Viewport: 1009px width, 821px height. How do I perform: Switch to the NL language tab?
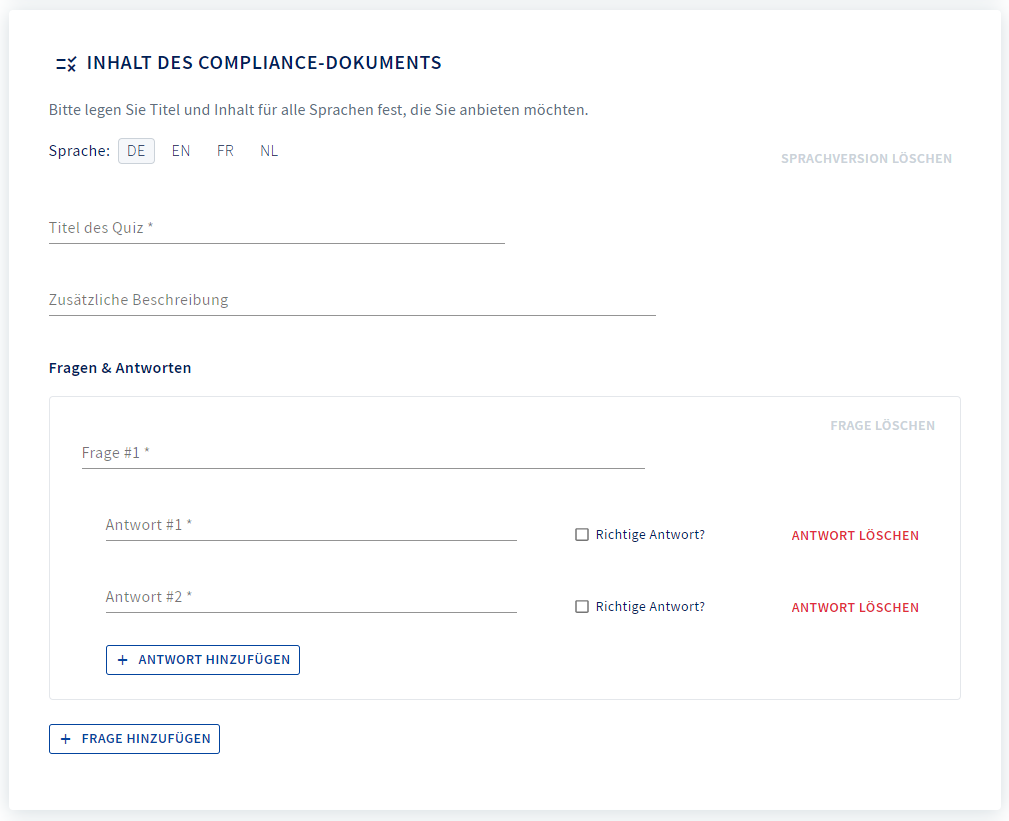click(x=269, y=151)
